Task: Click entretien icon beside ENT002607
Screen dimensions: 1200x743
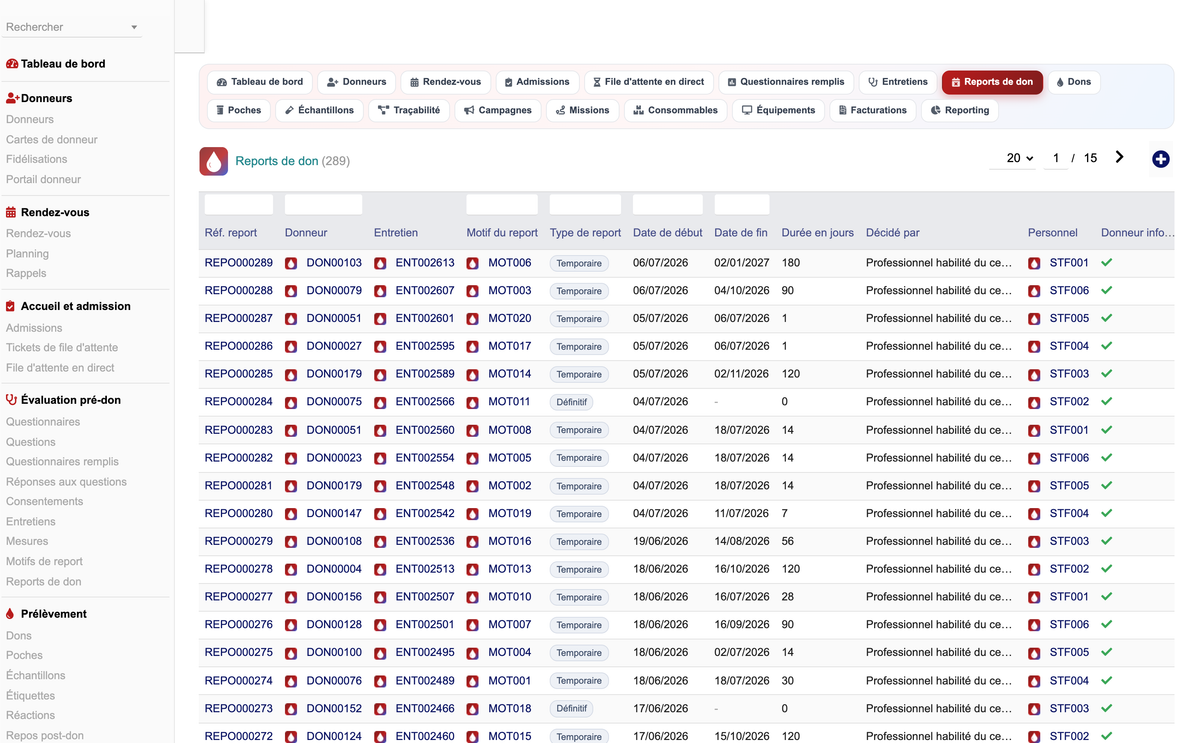Action: [x=380, y=291]
